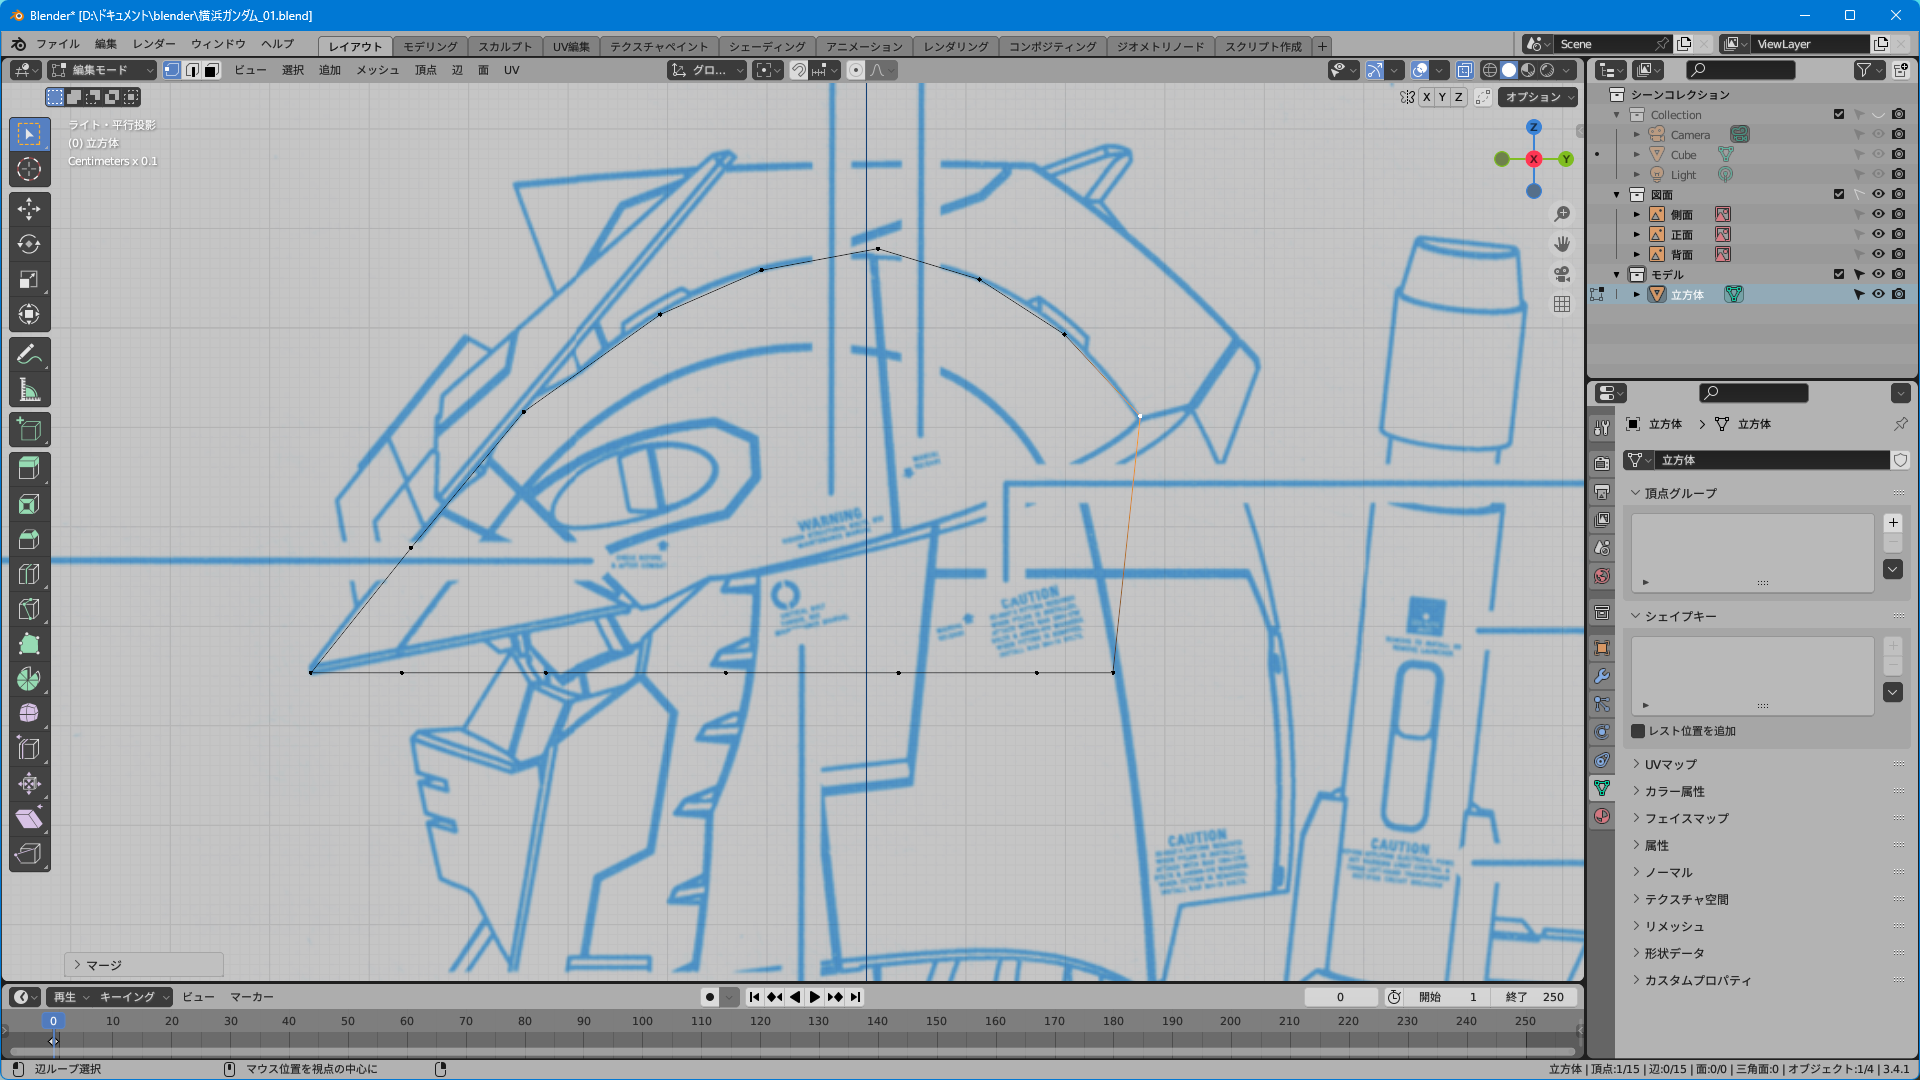The height and width of the screenshot is (1080, 1920).
Task: Open Material properties tab icon
Action: click(x=1602, y=816)
